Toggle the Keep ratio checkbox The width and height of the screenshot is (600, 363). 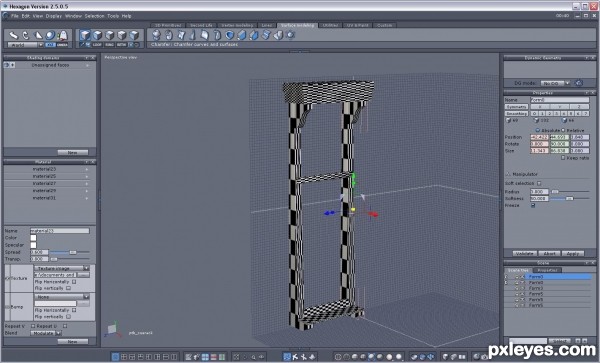563,158
